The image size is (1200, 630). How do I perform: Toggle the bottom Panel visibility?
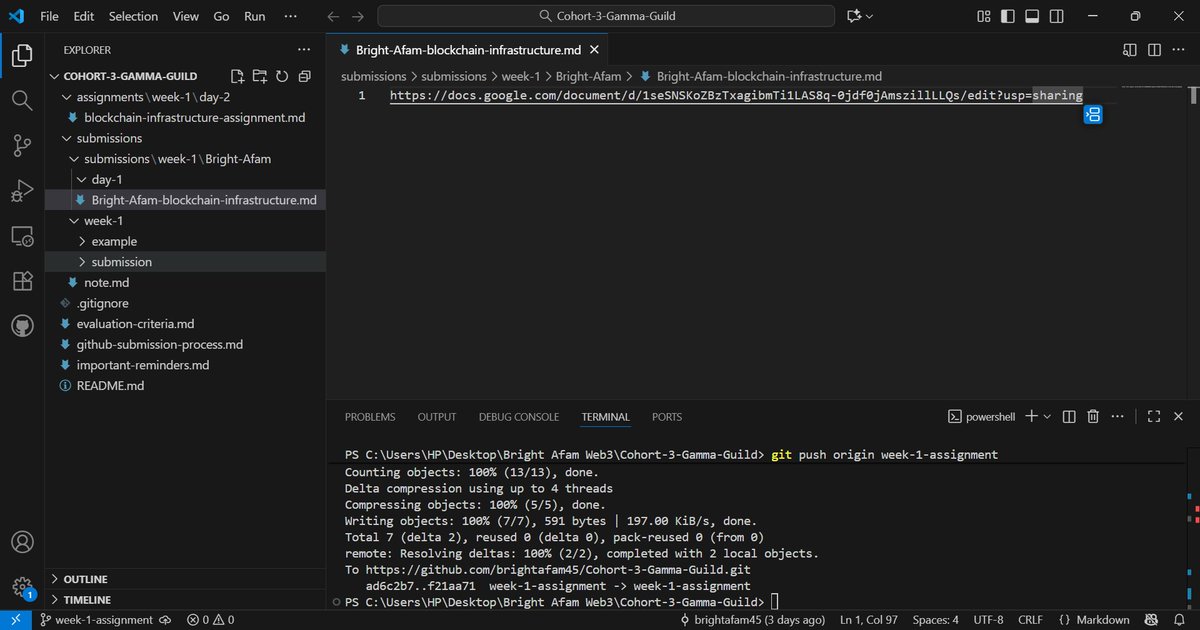tap(1032, 16)
